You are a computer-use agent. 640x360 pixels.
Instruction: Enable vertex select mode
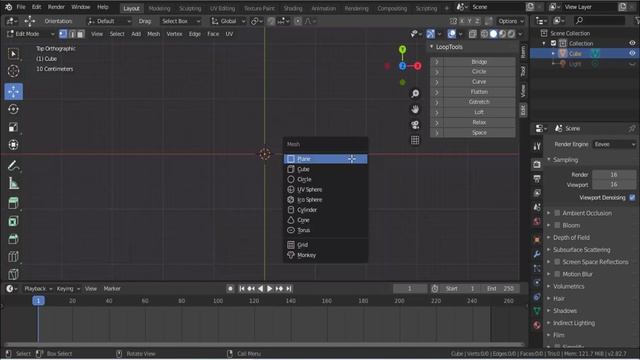(x=63, y=34)
